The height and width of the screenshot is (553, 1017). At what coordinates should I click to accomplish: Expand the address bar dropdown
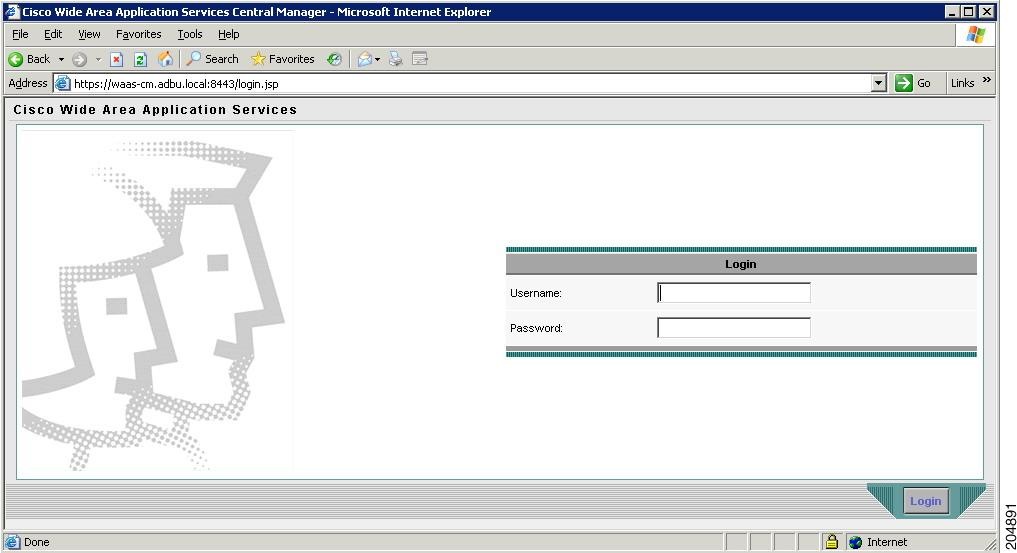point(879,84)
